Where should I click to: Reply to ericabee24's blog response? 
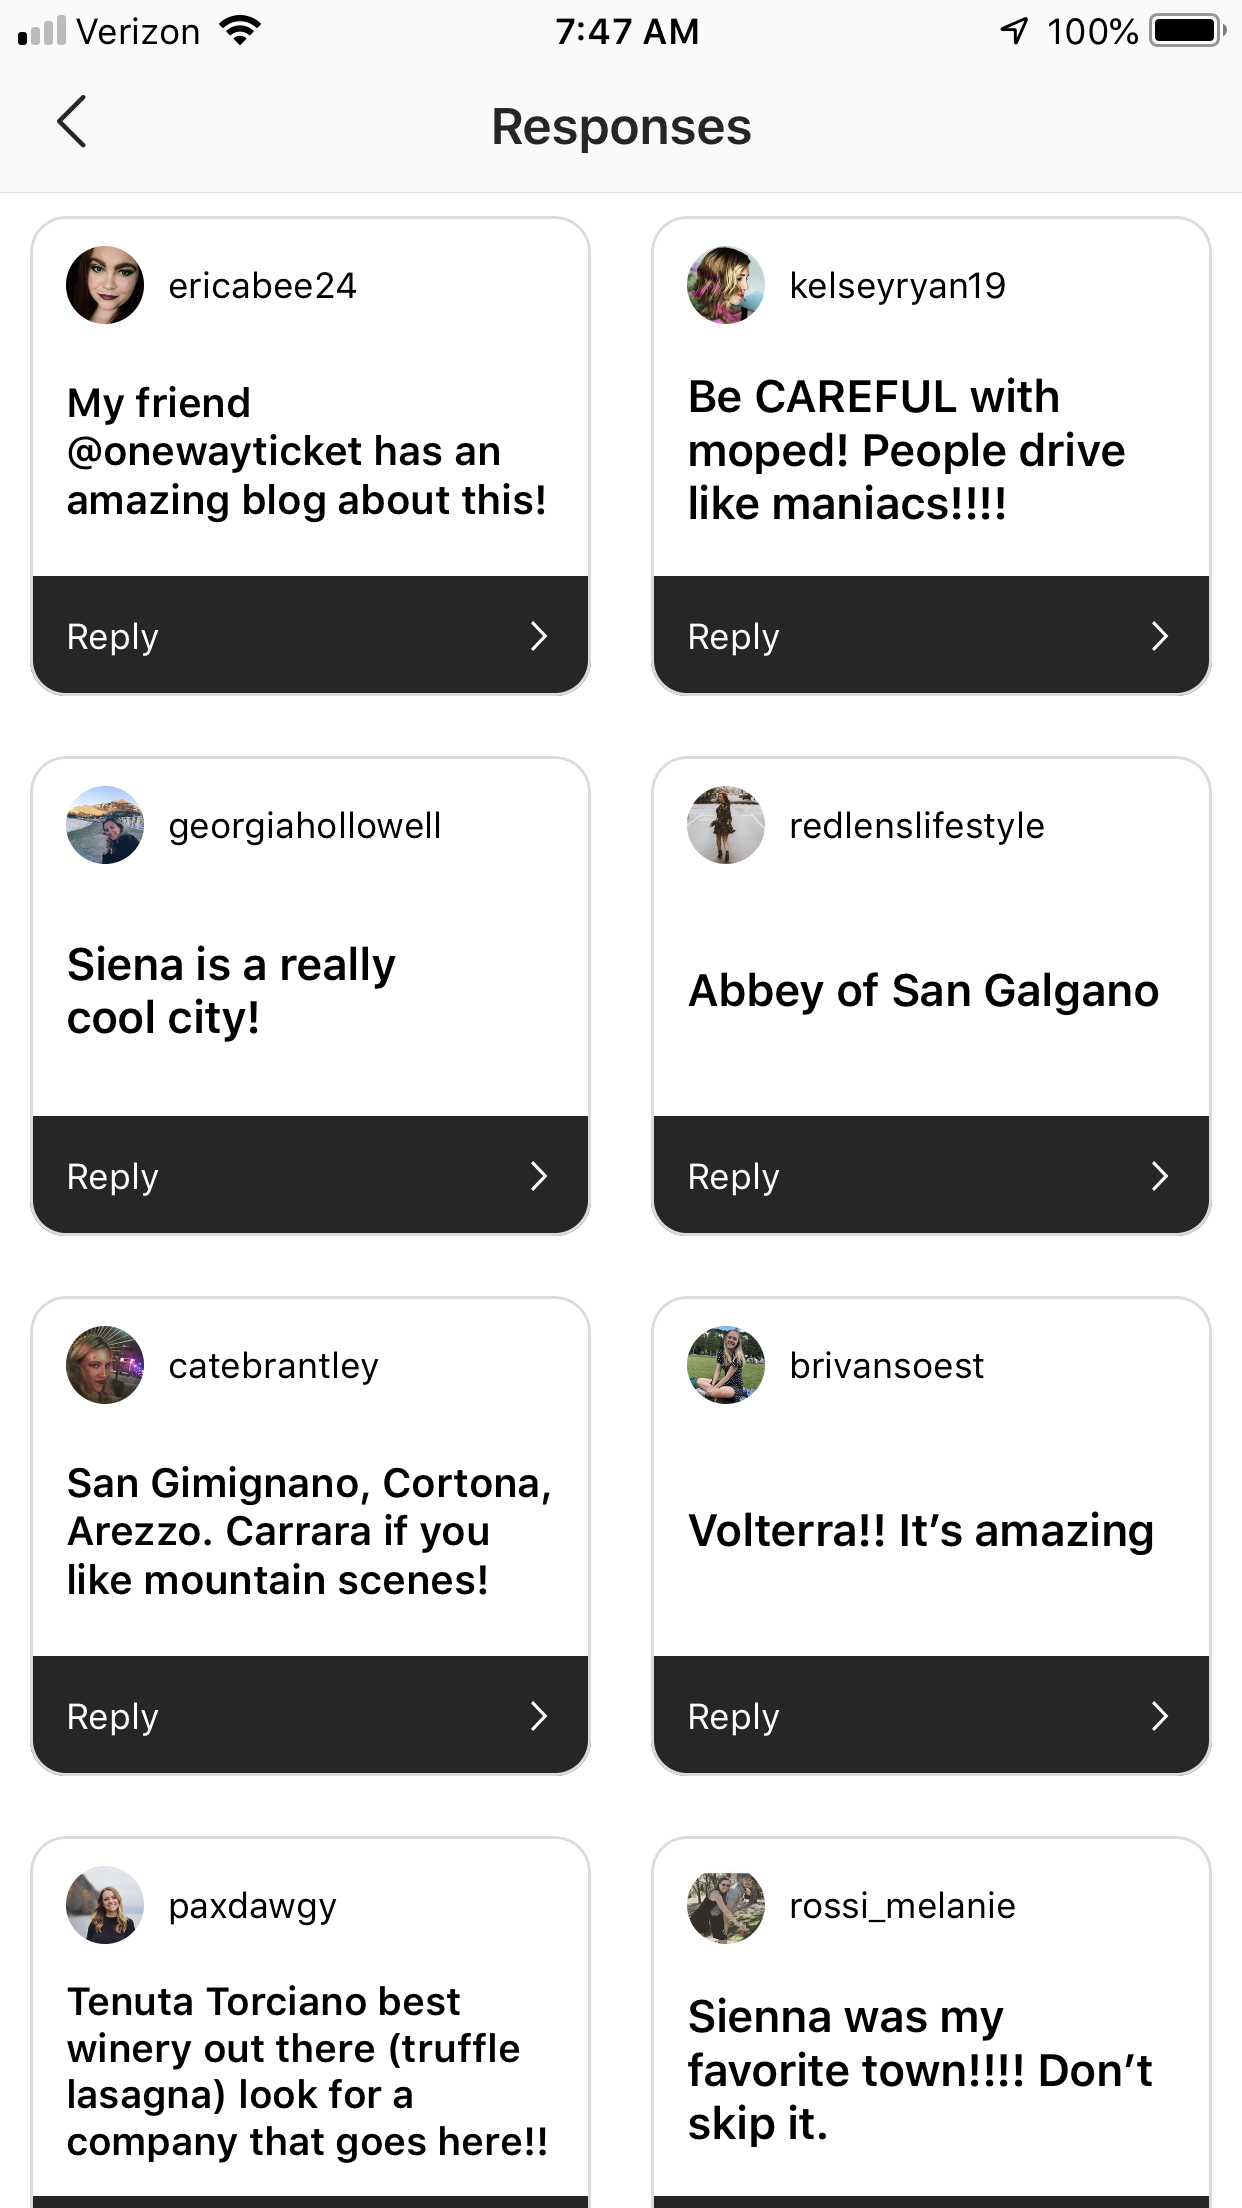[x=310, y=636]
